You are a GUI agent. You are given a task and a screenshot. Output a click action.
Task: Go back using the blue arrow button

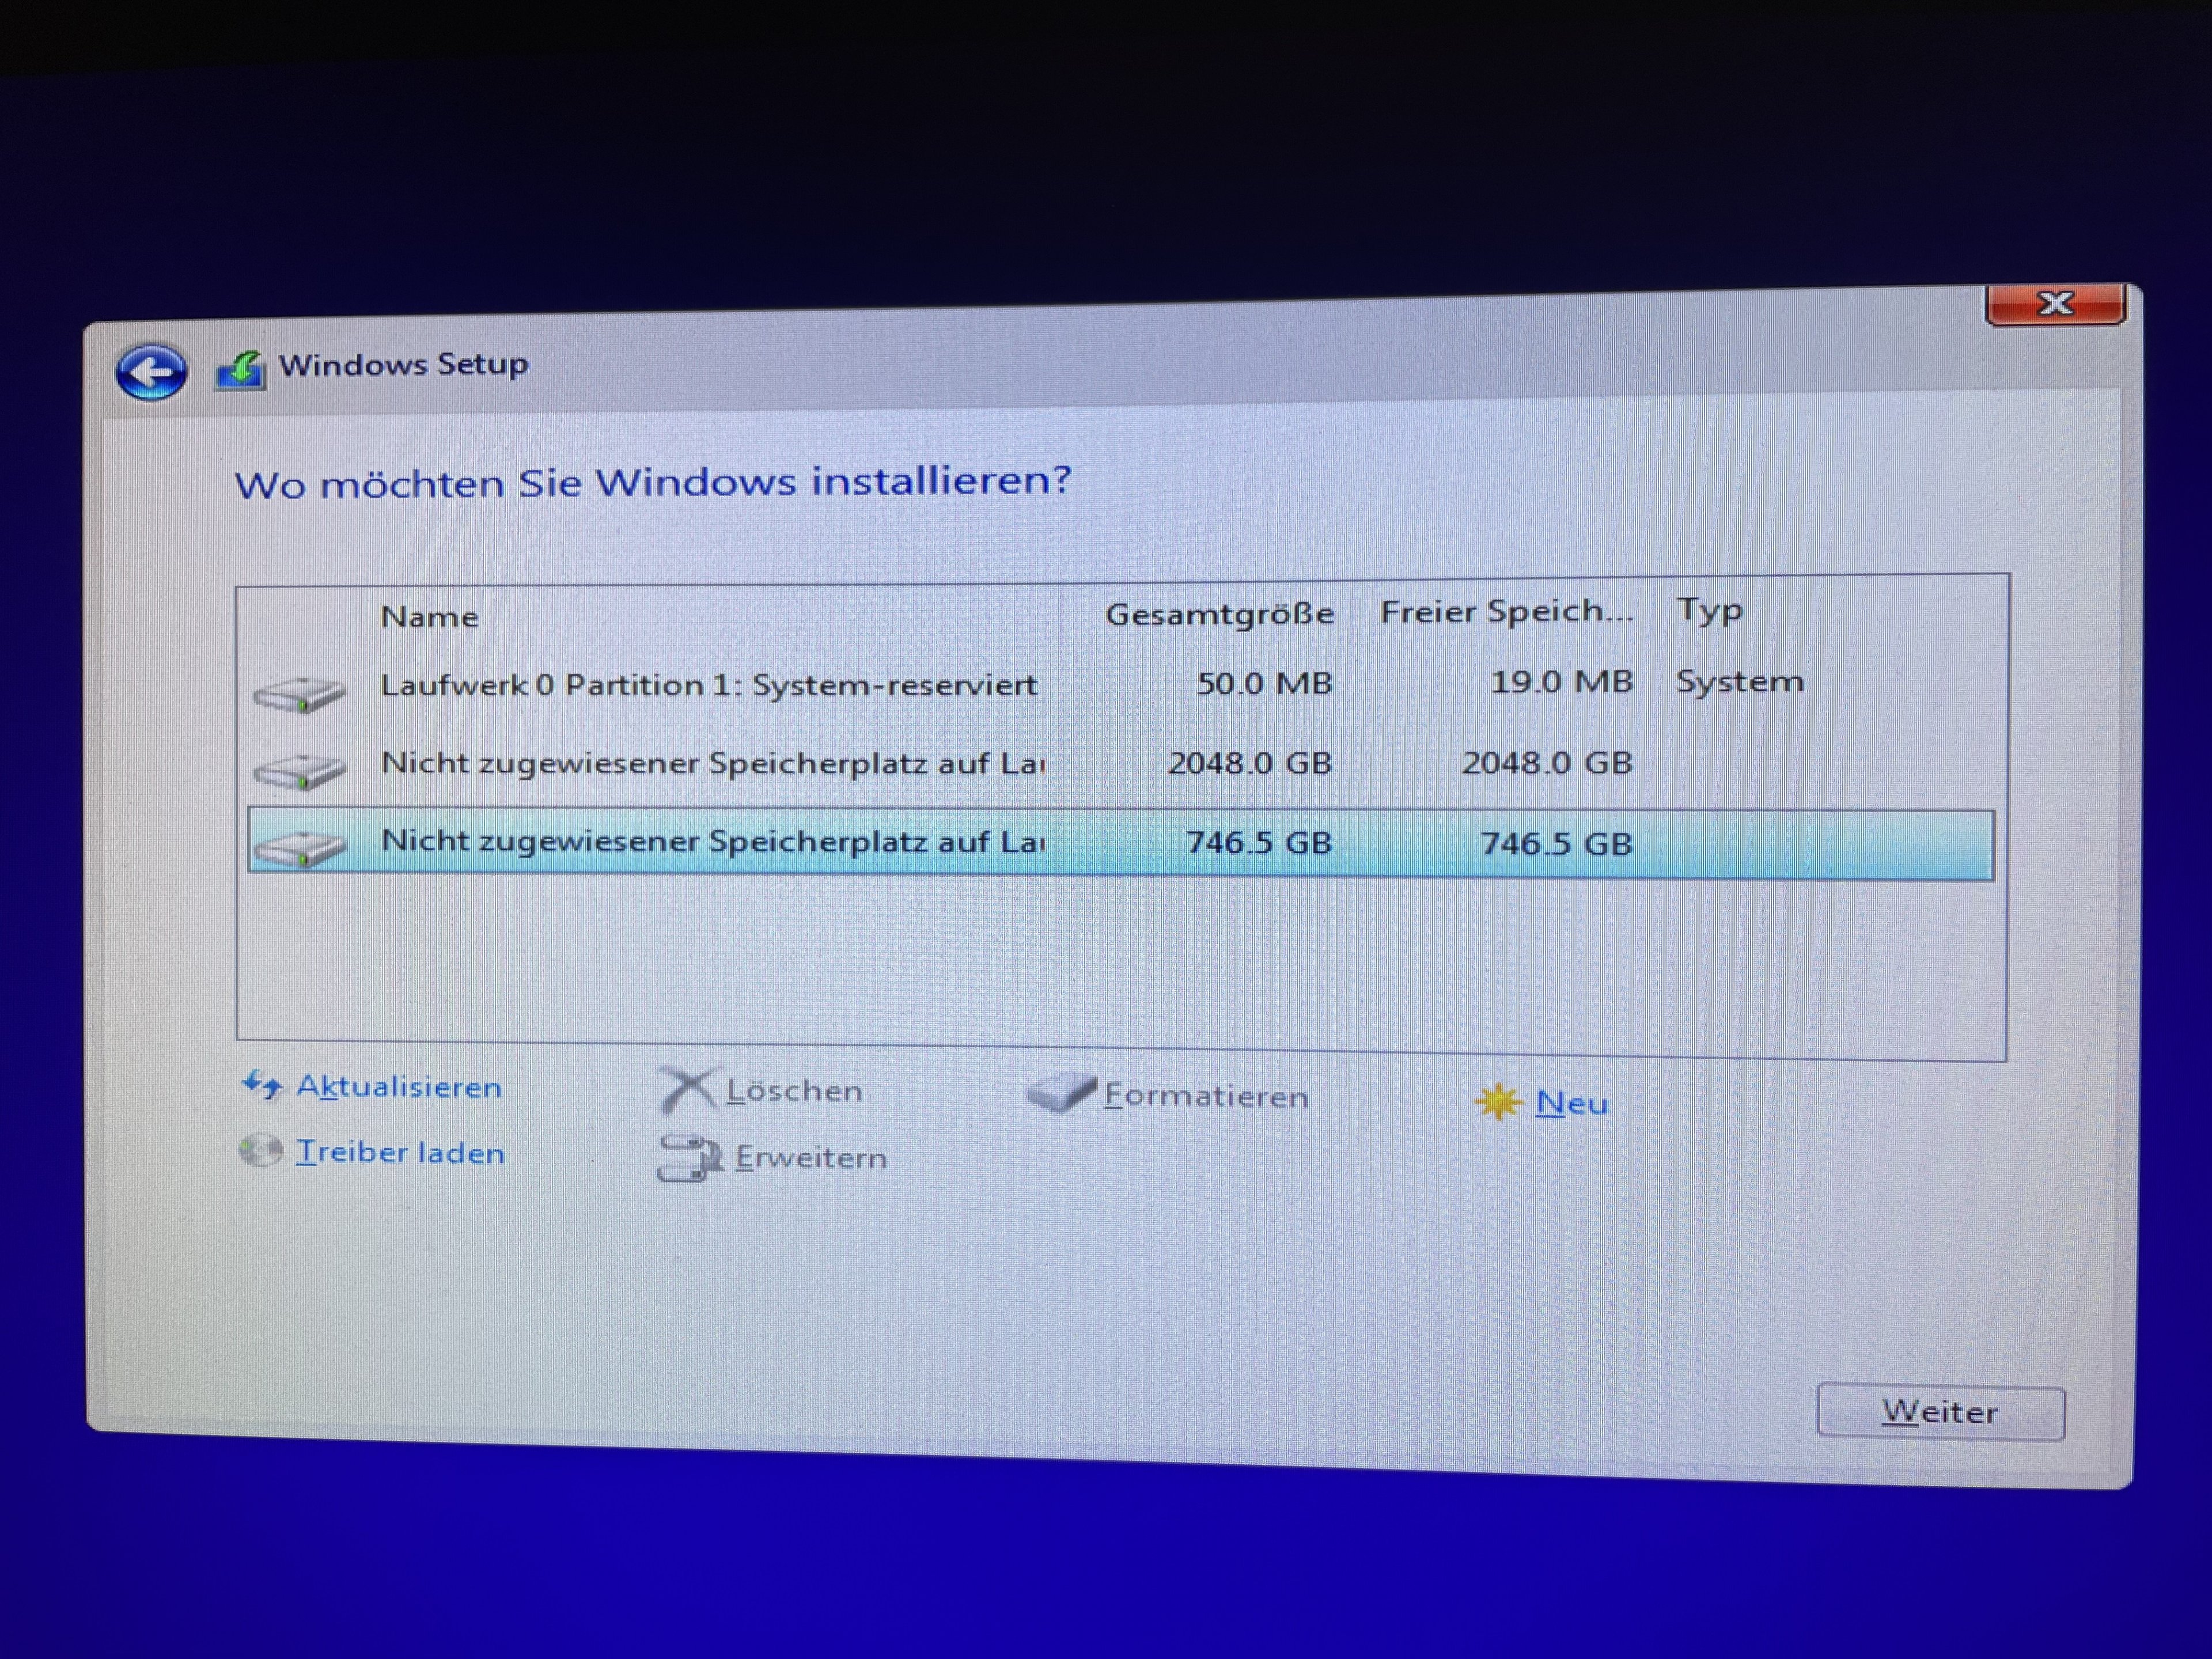click(x=151, y=372)
